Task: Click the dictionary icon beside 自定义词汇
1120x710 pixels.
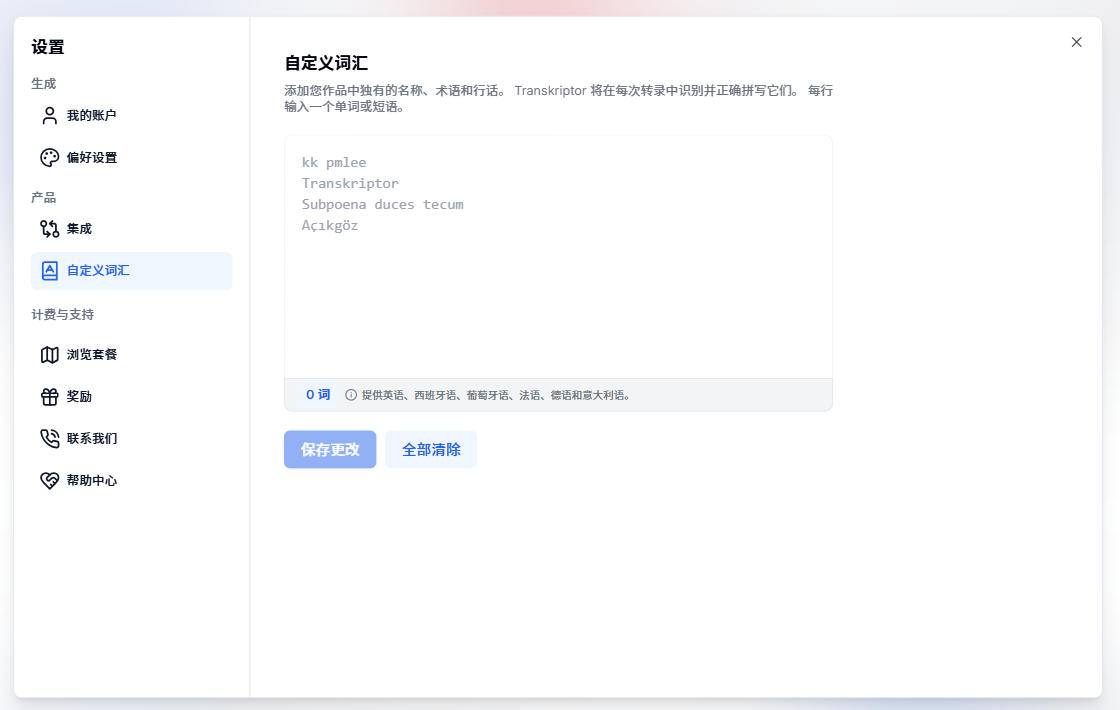Action: click(x=49, y=271)
